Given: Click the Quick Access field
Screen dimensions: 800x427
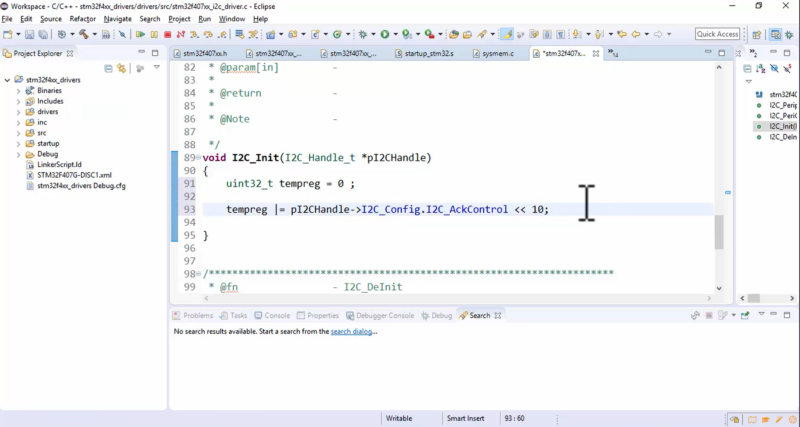Looking at the screenshot, I should pyautogui.click(x=717, y=34).
